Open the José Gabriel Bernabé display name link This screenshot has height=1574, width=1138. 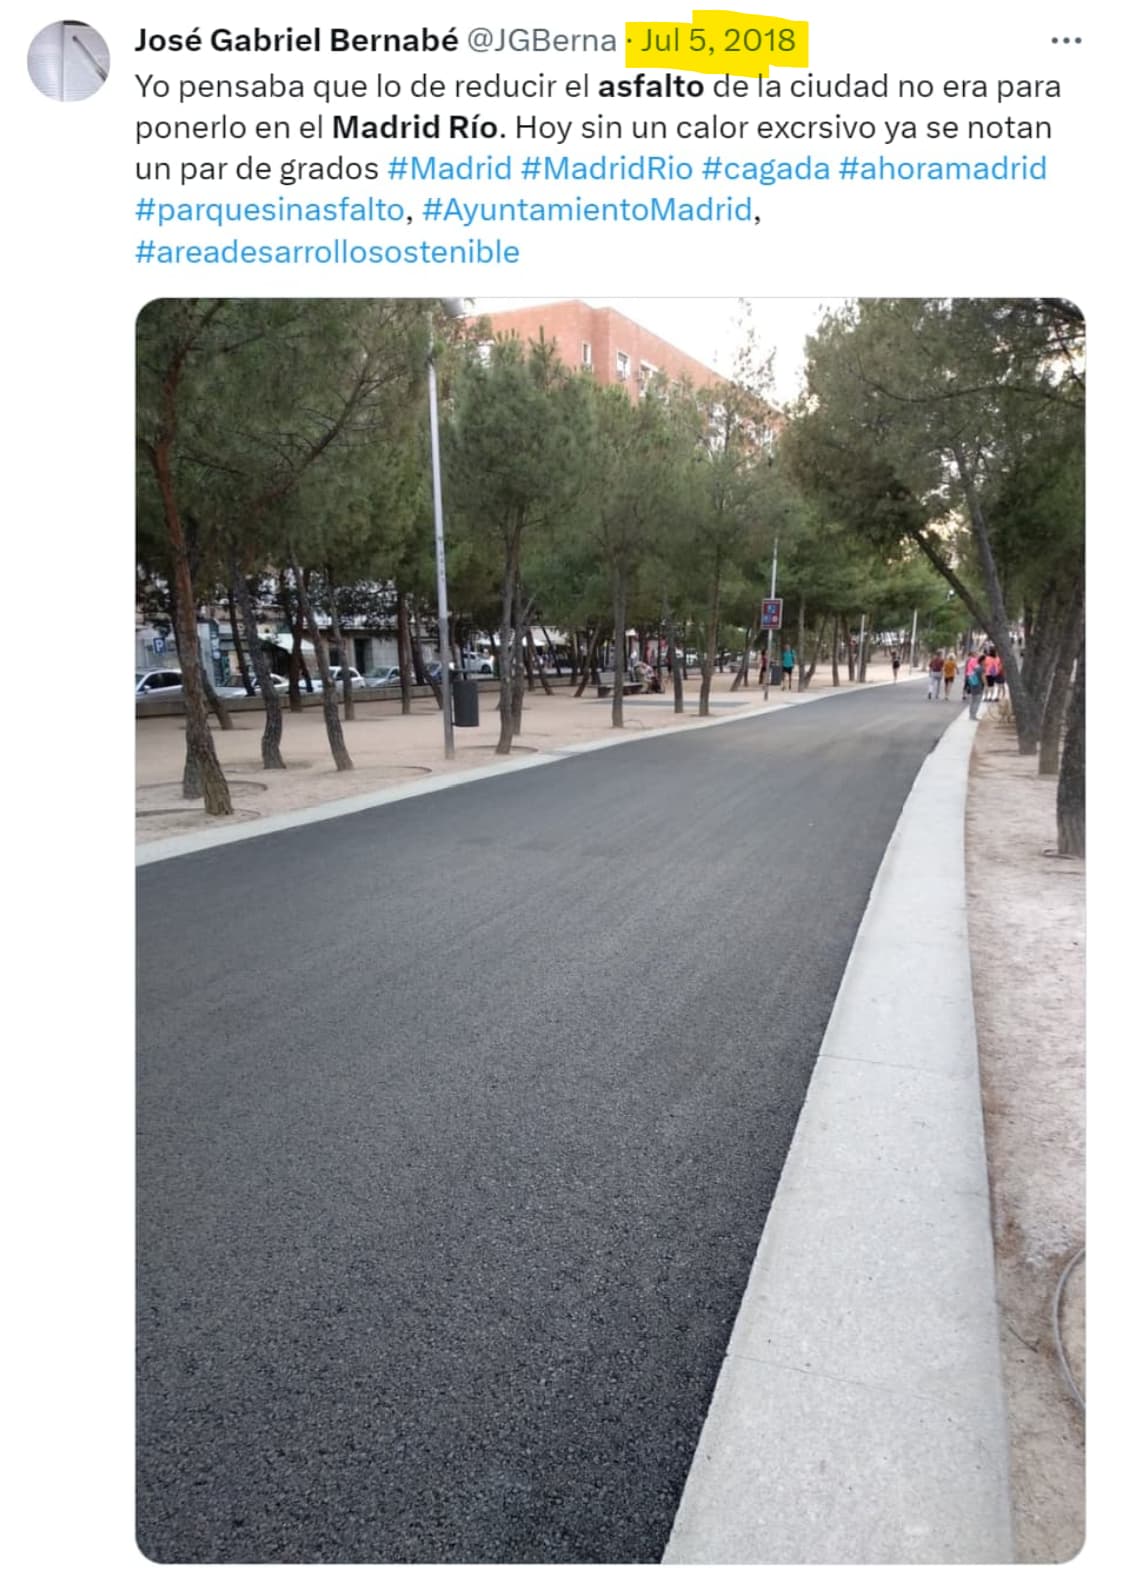(297, 40)
